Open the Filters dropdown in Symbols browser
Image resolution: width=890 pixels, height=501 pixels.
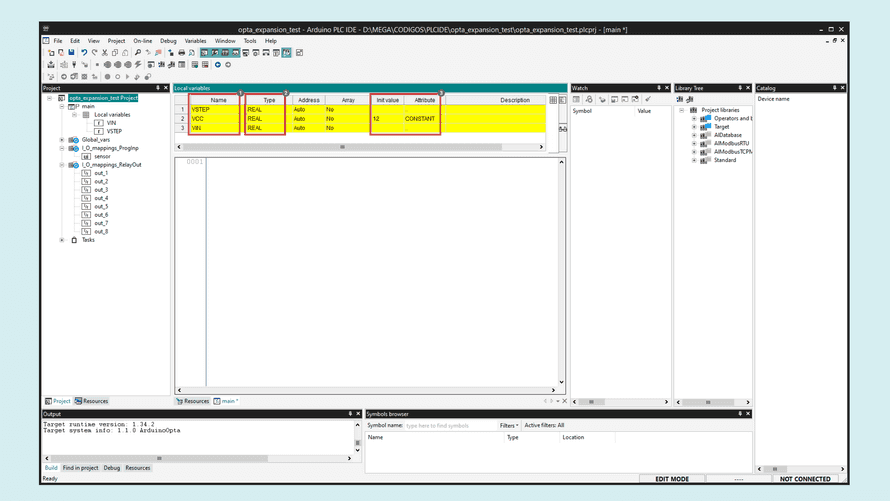point(509,425)
